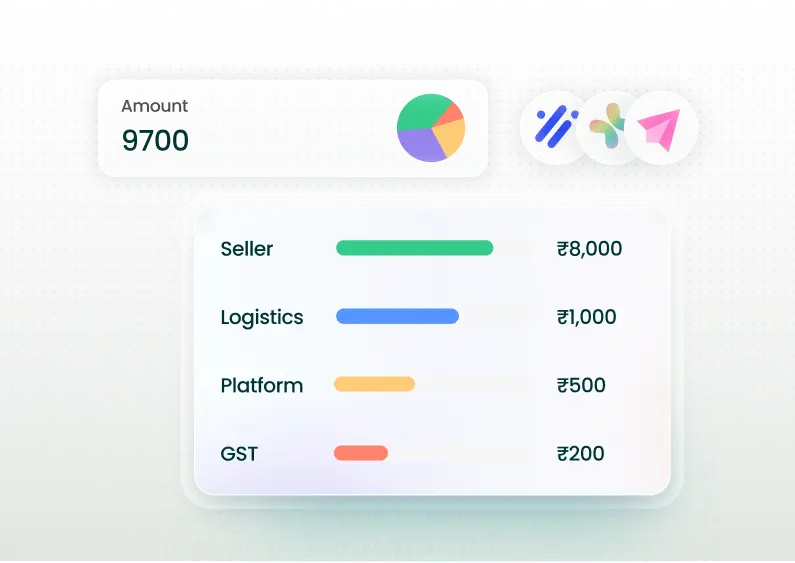Click the ₹500 Platform amount
Viewport: 795px width, 563px height.
581,385
